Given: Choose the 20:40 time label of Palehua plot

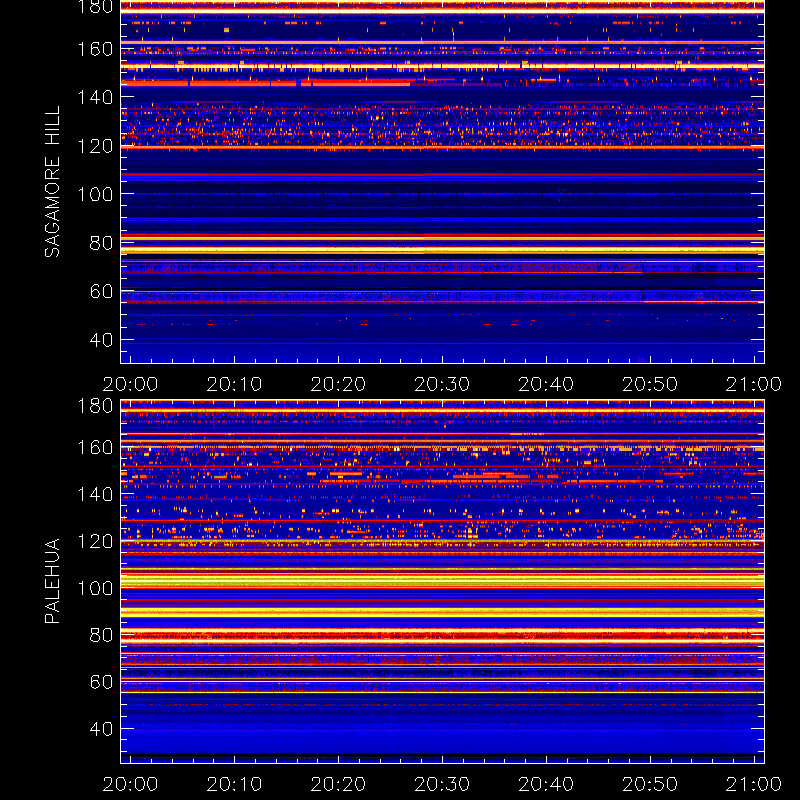Looking at the screenshot, I should [x=546, y=784].
